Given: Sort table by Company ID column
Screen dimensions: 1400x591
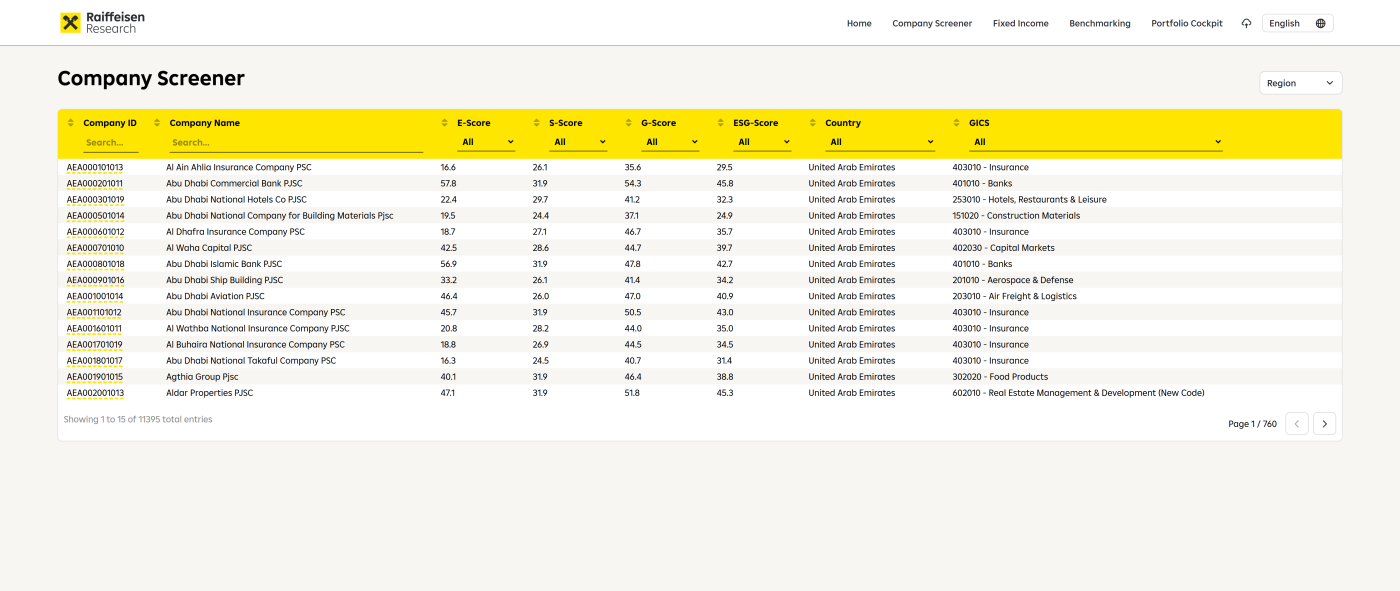Looking at the screenshot, I should 71,123.
